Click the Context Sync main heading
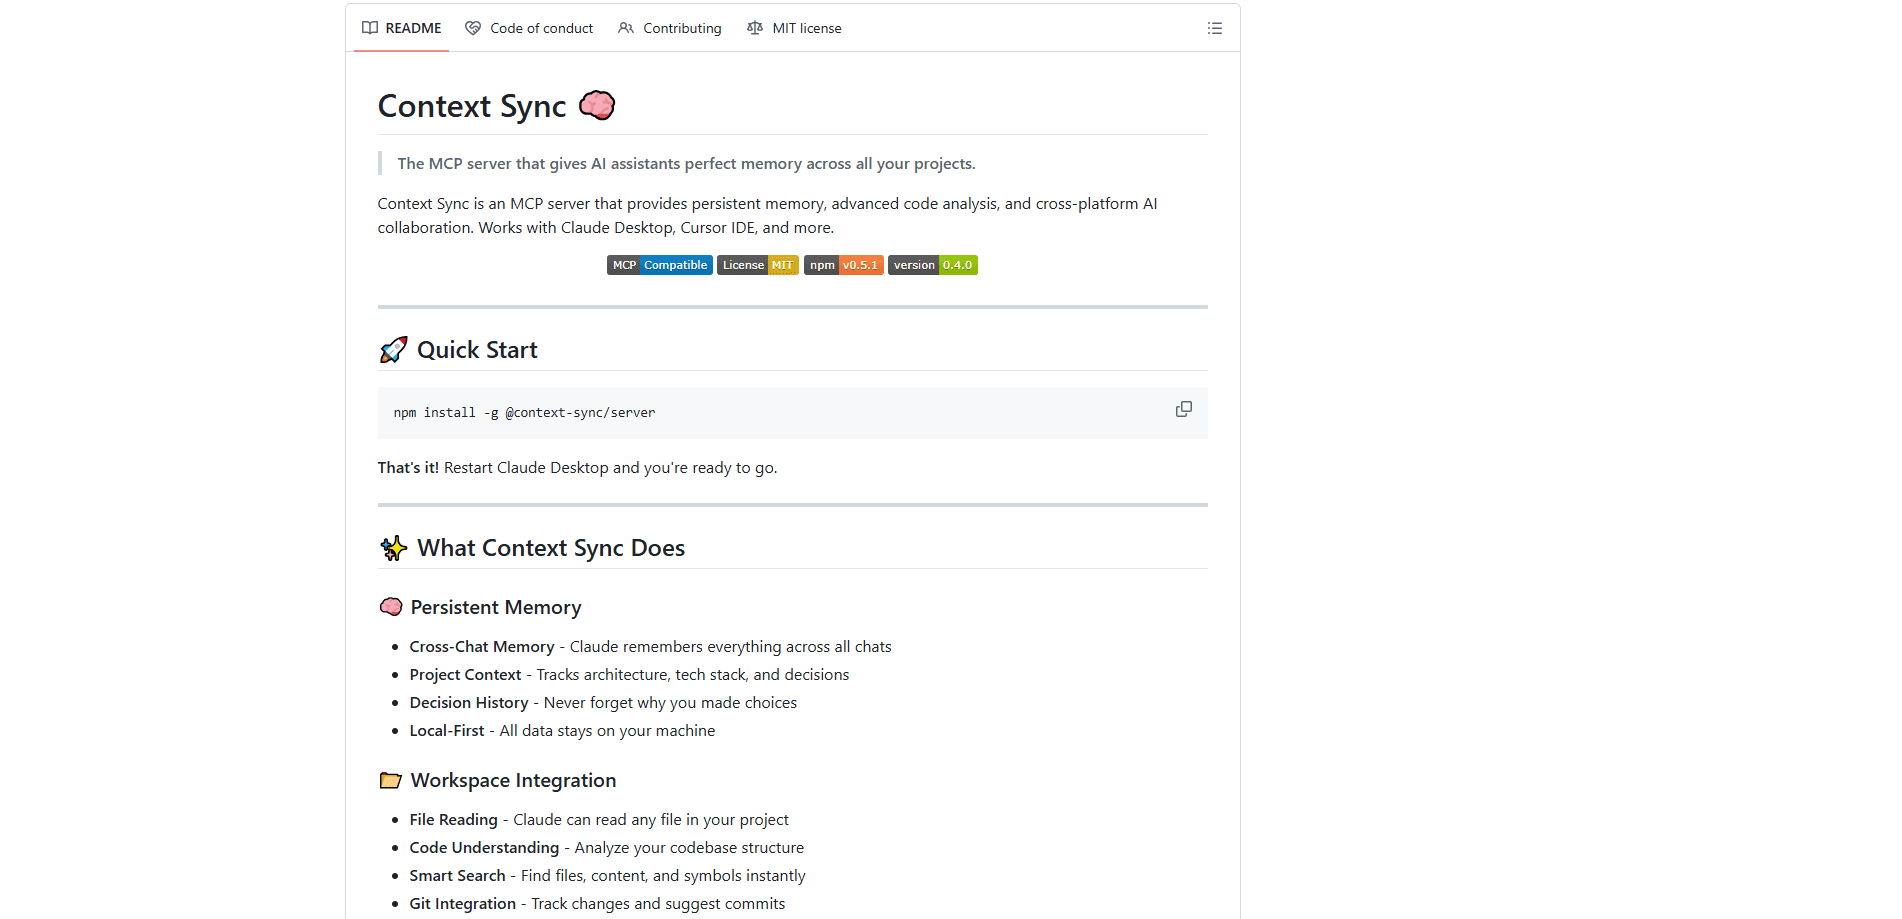 [x=472, y=106]
